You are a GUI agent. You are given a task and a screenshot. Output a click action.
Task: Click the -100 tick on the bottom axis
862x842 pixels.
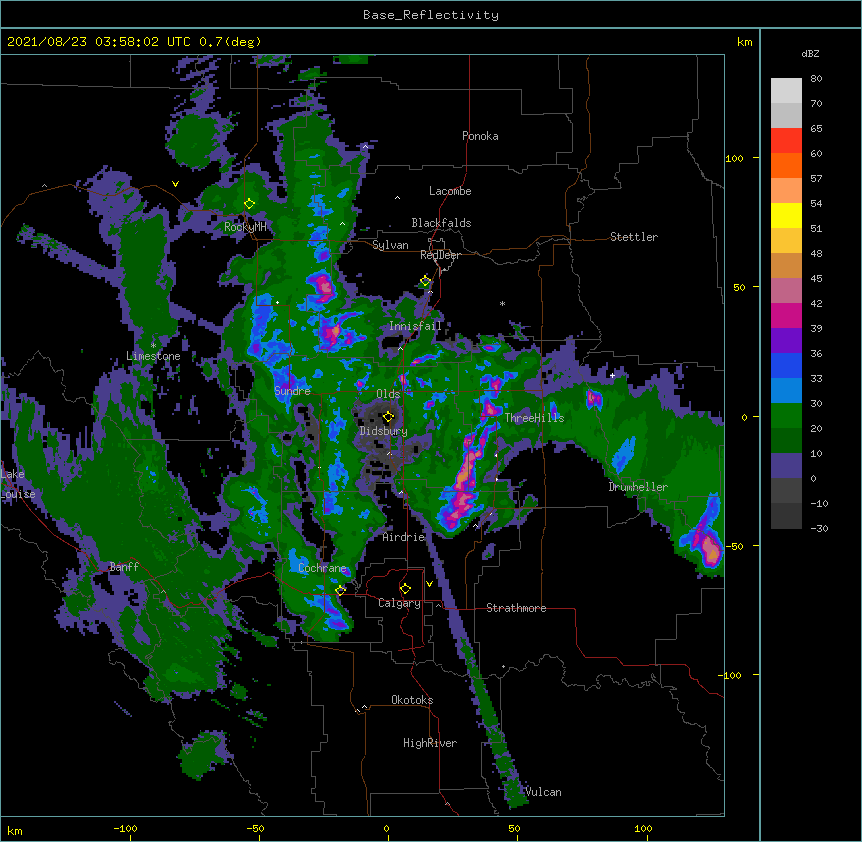(126, 829)
